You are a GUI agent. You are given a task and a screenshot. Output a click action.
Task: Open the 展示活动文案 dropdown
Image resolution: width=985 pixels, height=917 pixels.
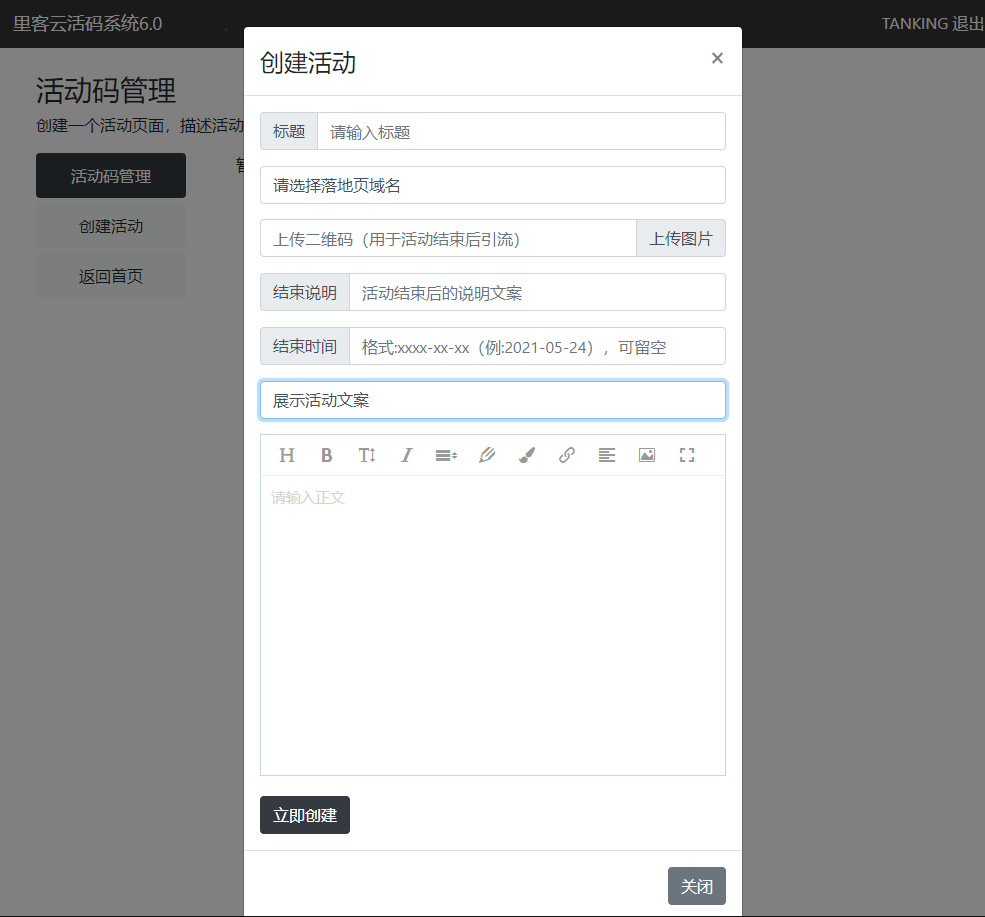click(x=493, y=400)
